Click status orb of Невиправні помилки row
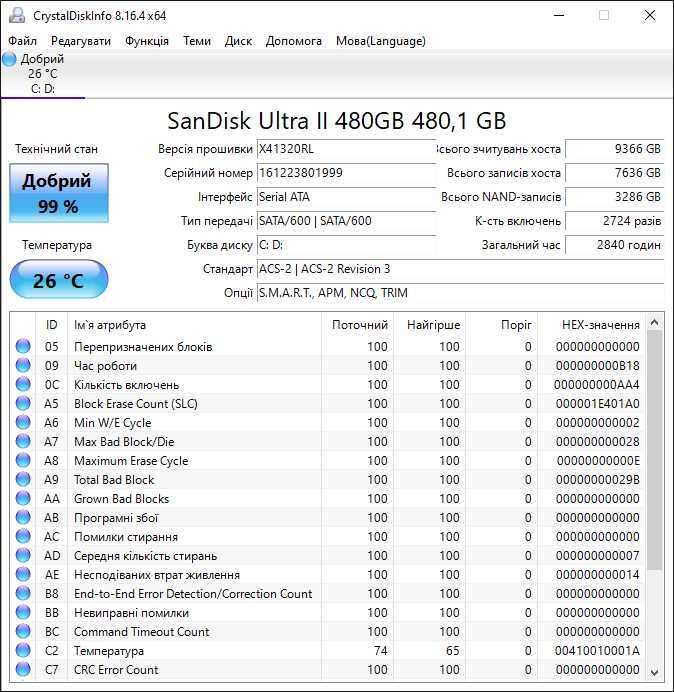Image resolution: width=674 pixels, height=692 pixels. click(23, 612)
